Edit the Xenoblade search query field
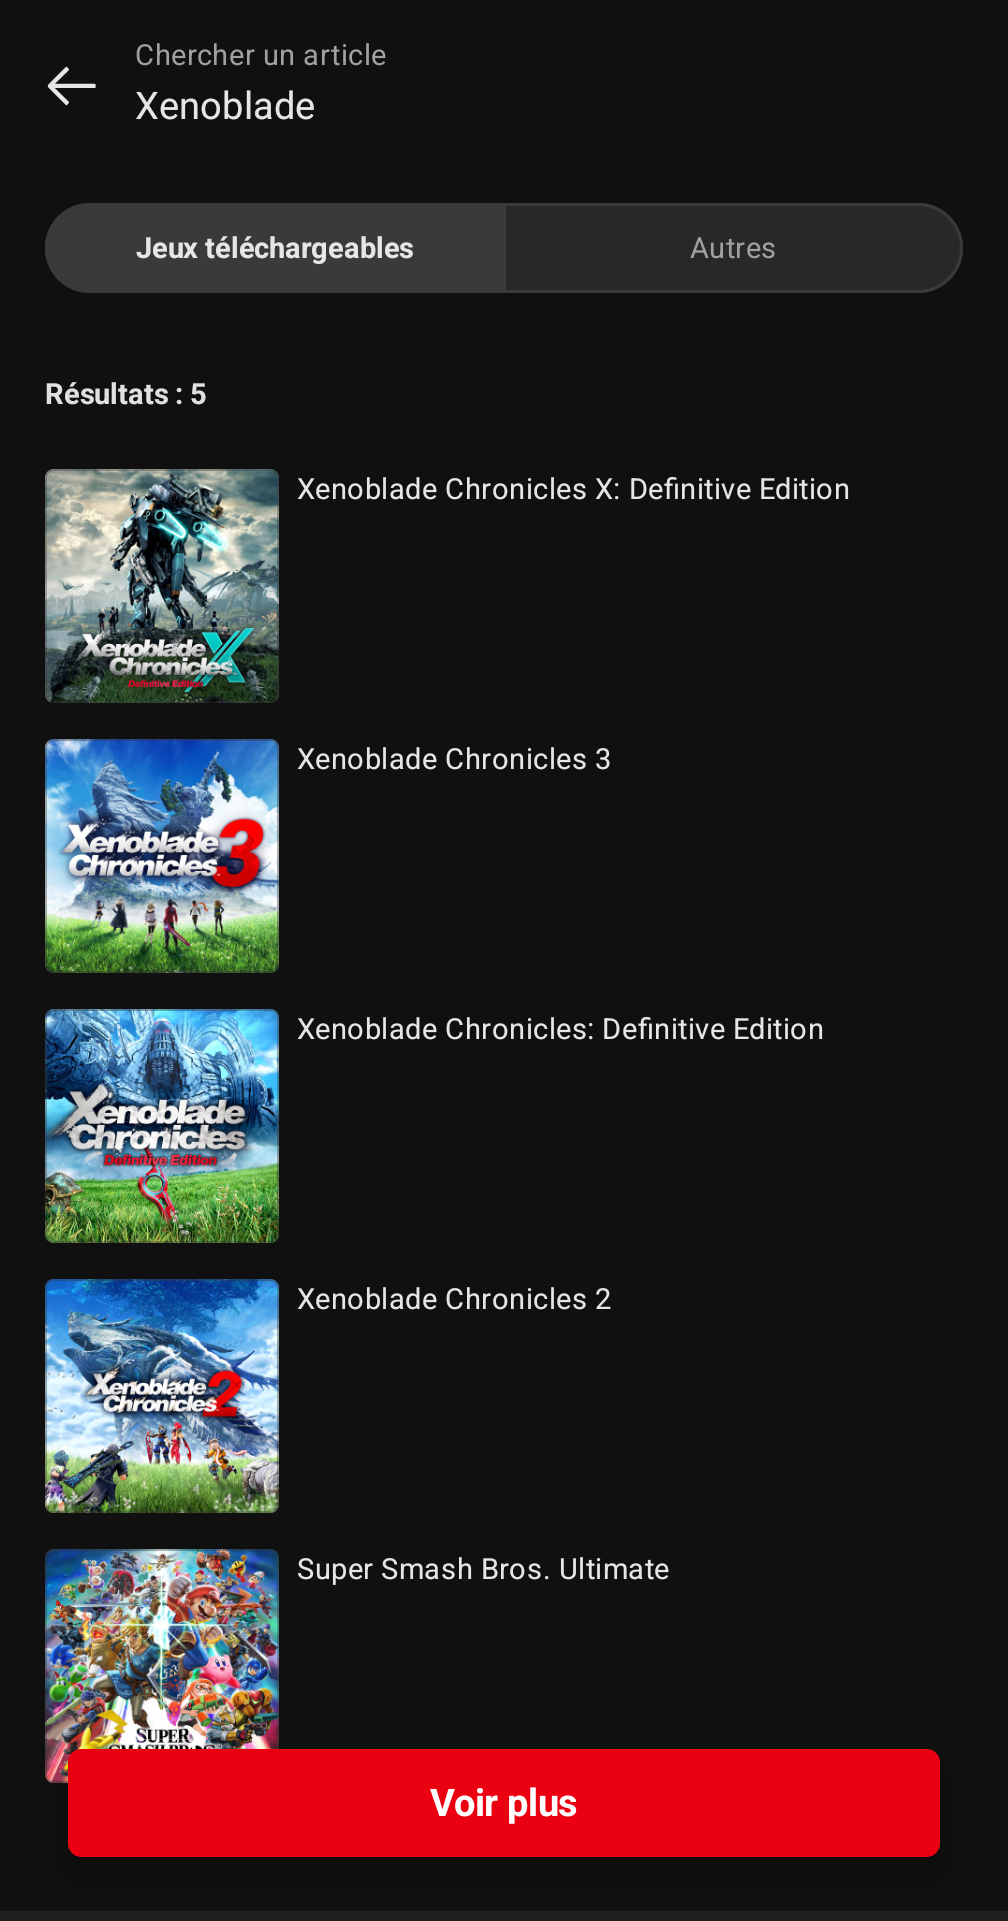The width and height of the screenshot is (1008, 1921). pyautogui.click(x=225, y=106)
